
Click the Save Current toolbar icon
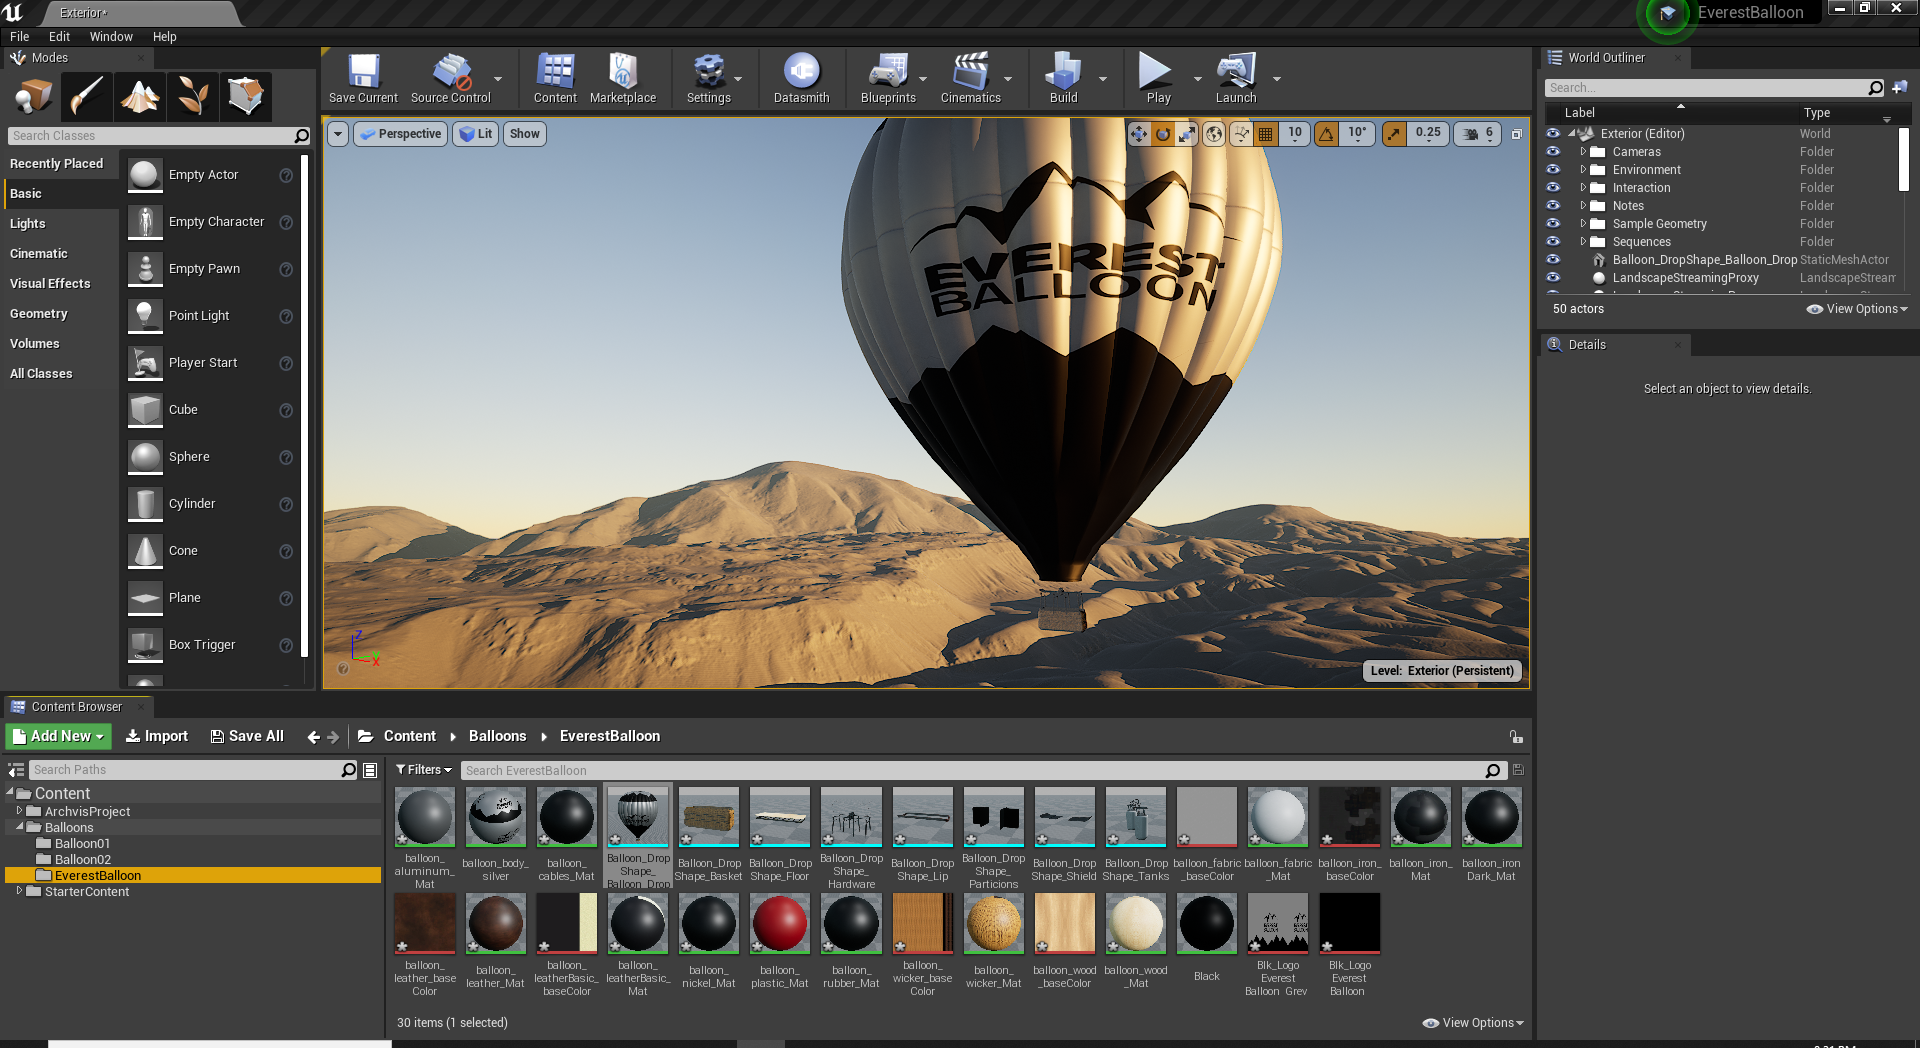pyautogui.click(x=363, y=78)
